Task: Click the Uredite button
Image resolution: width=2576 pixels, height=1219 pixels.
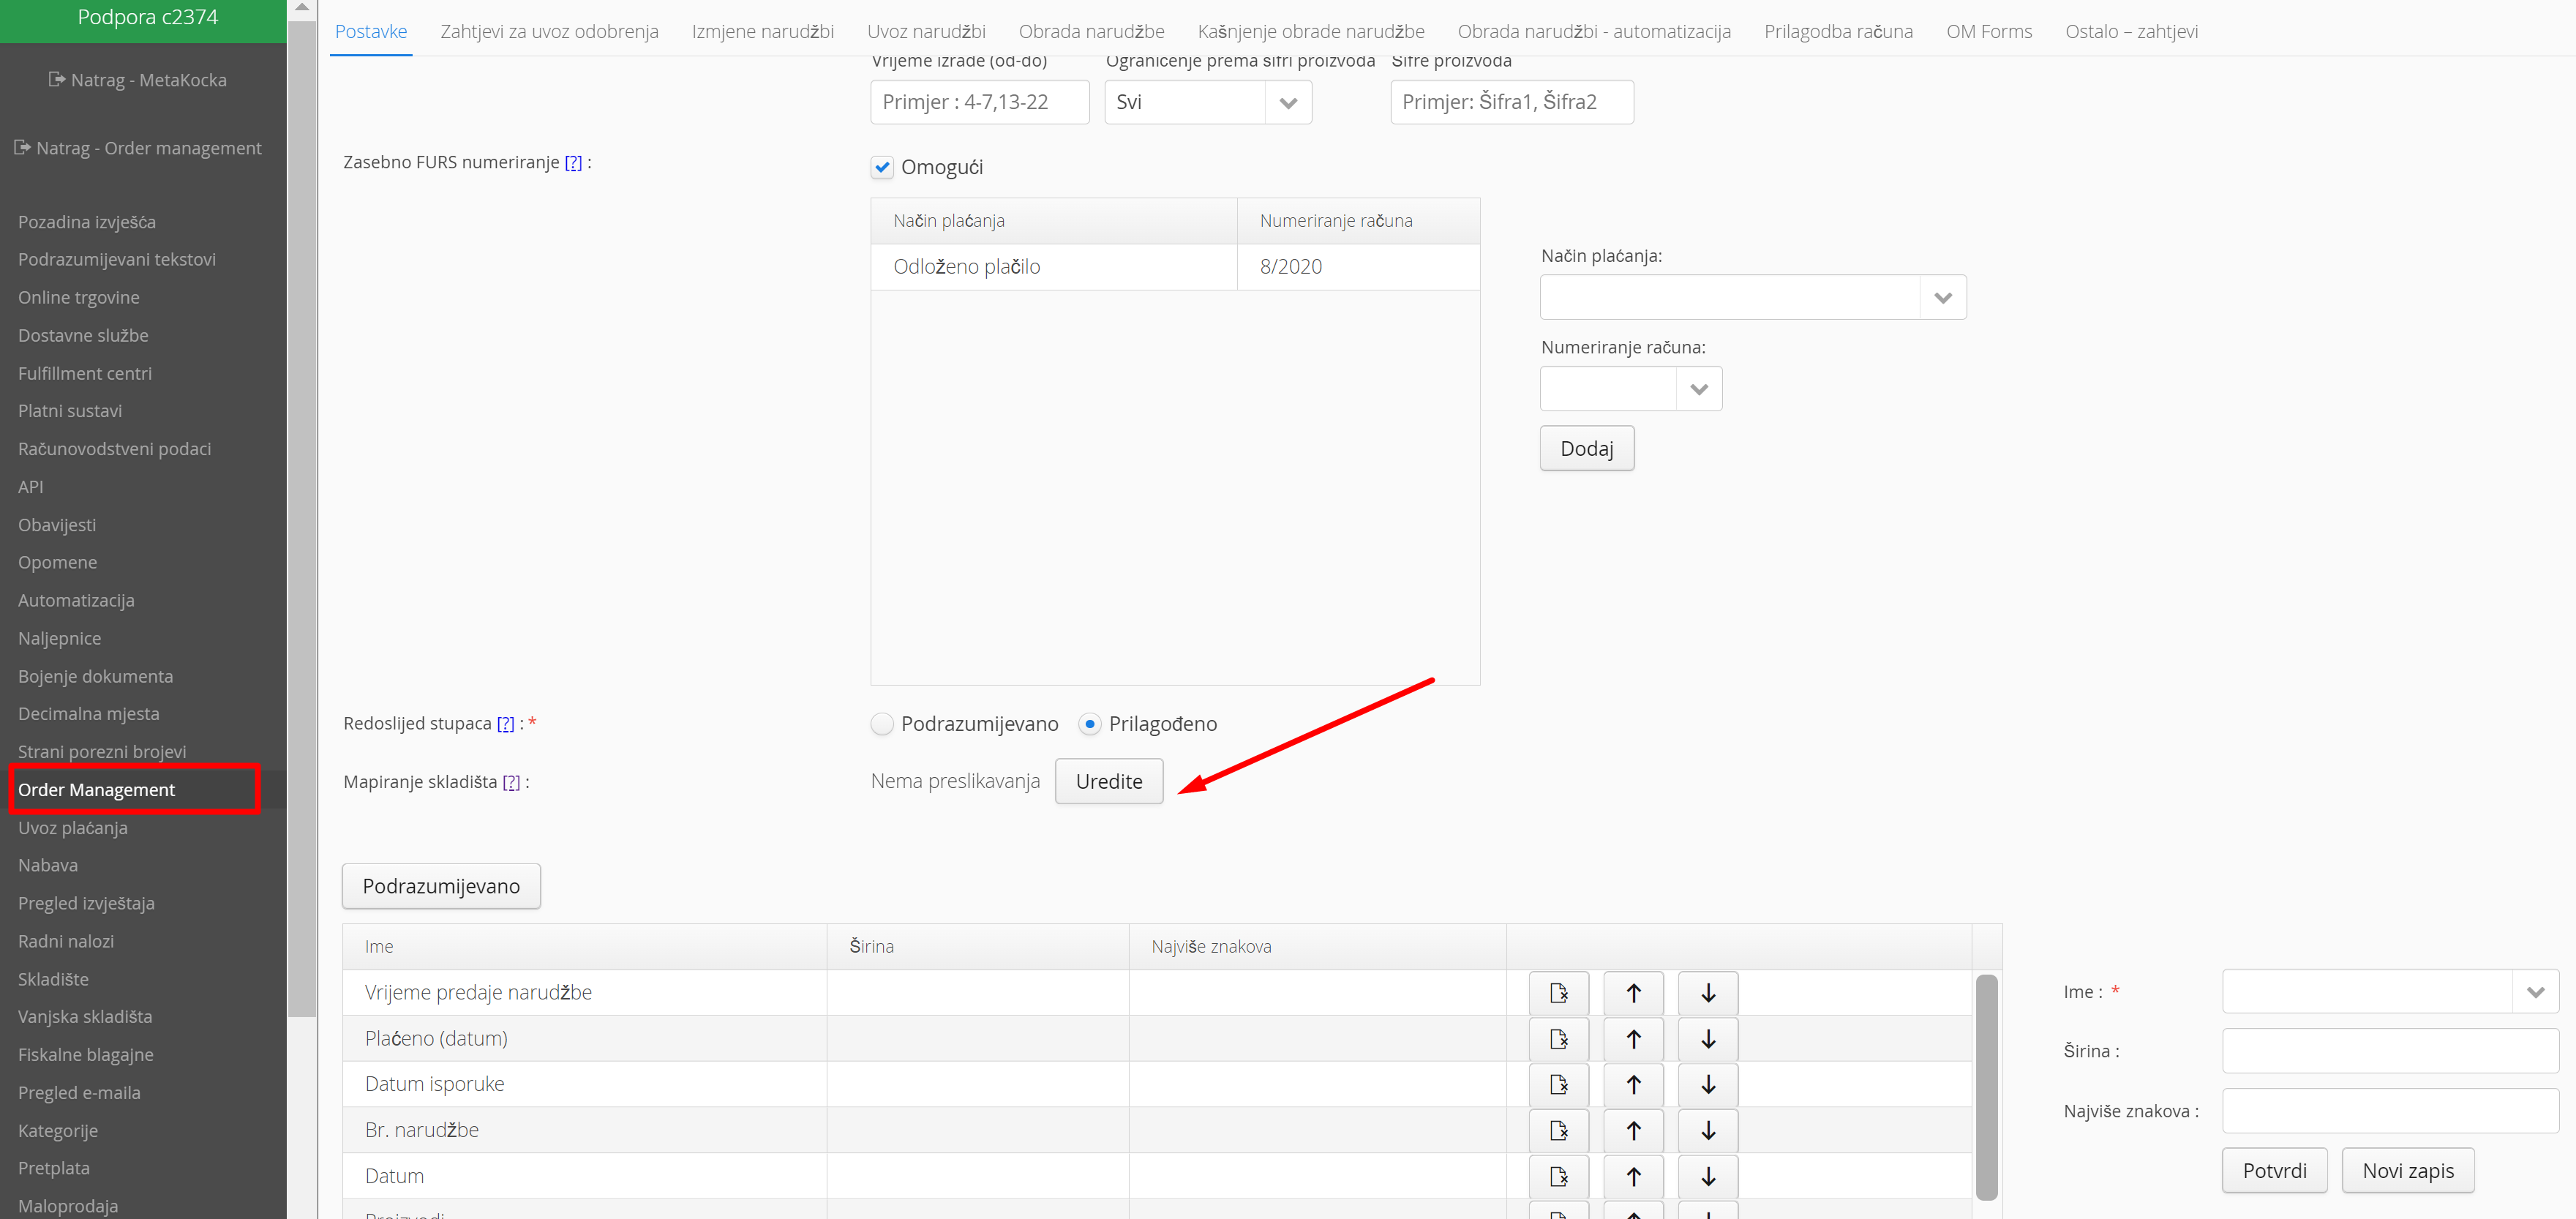Action: (1108, 782)
